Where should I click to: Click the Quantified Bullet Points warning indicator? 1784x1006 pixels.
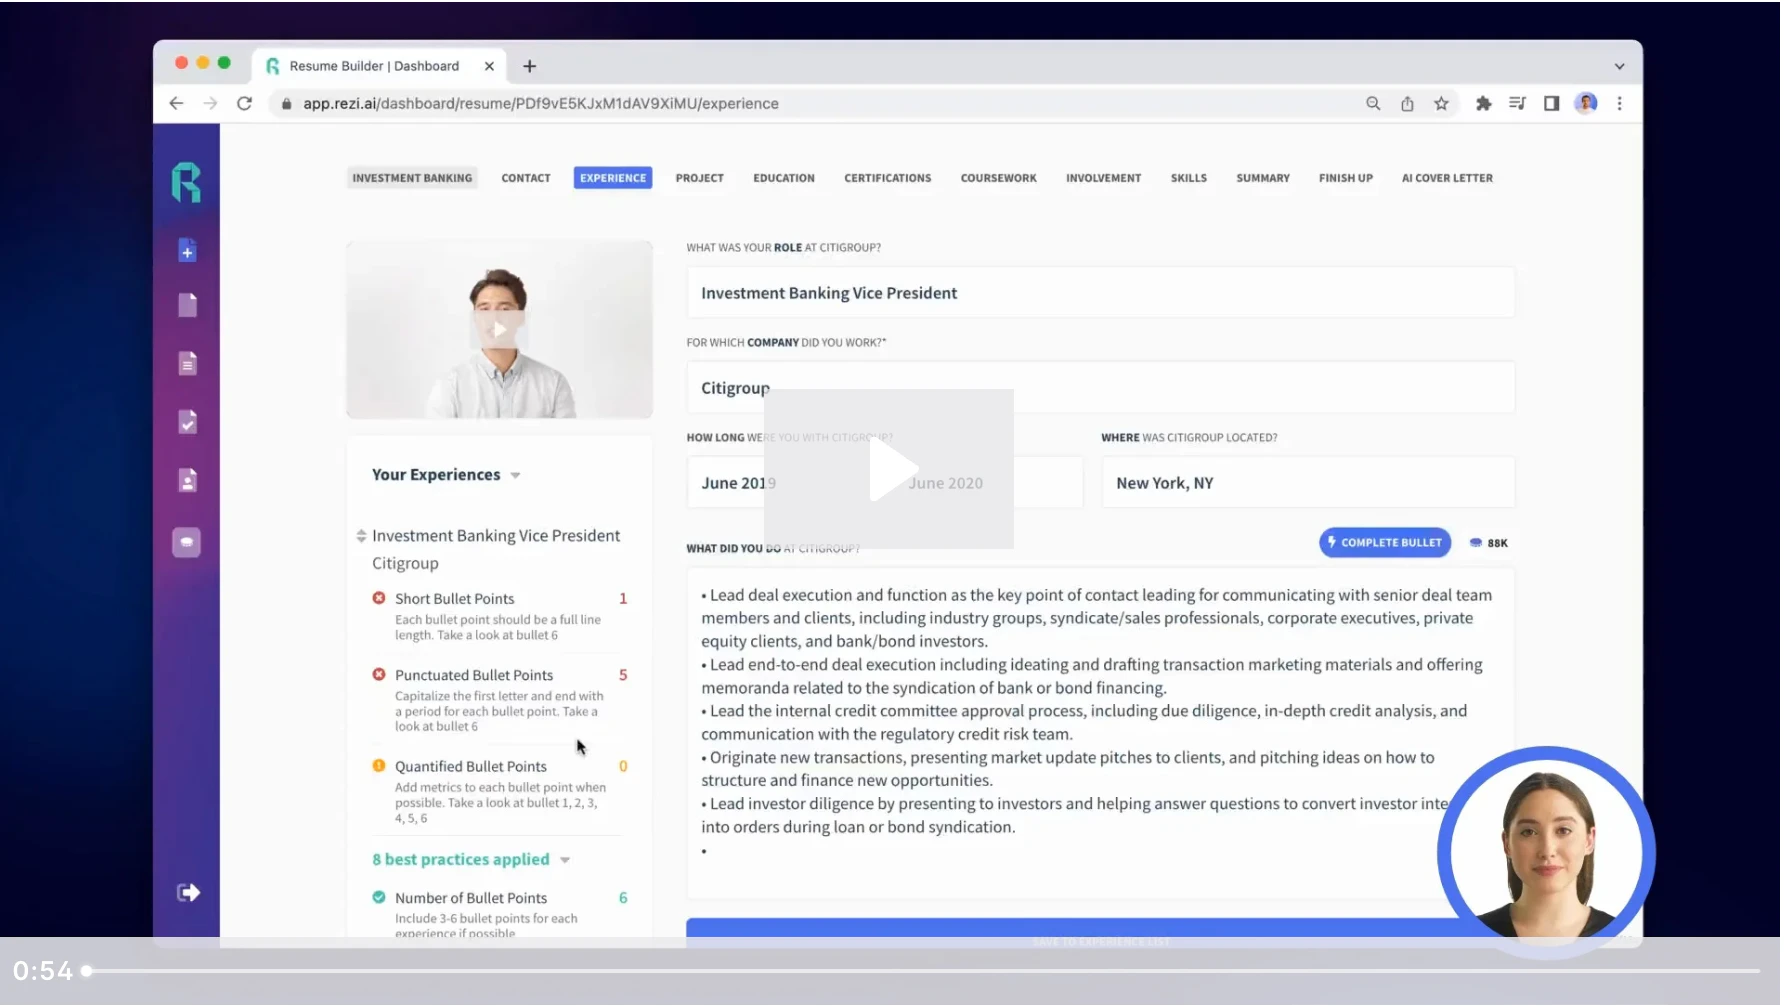pos(379,767)
